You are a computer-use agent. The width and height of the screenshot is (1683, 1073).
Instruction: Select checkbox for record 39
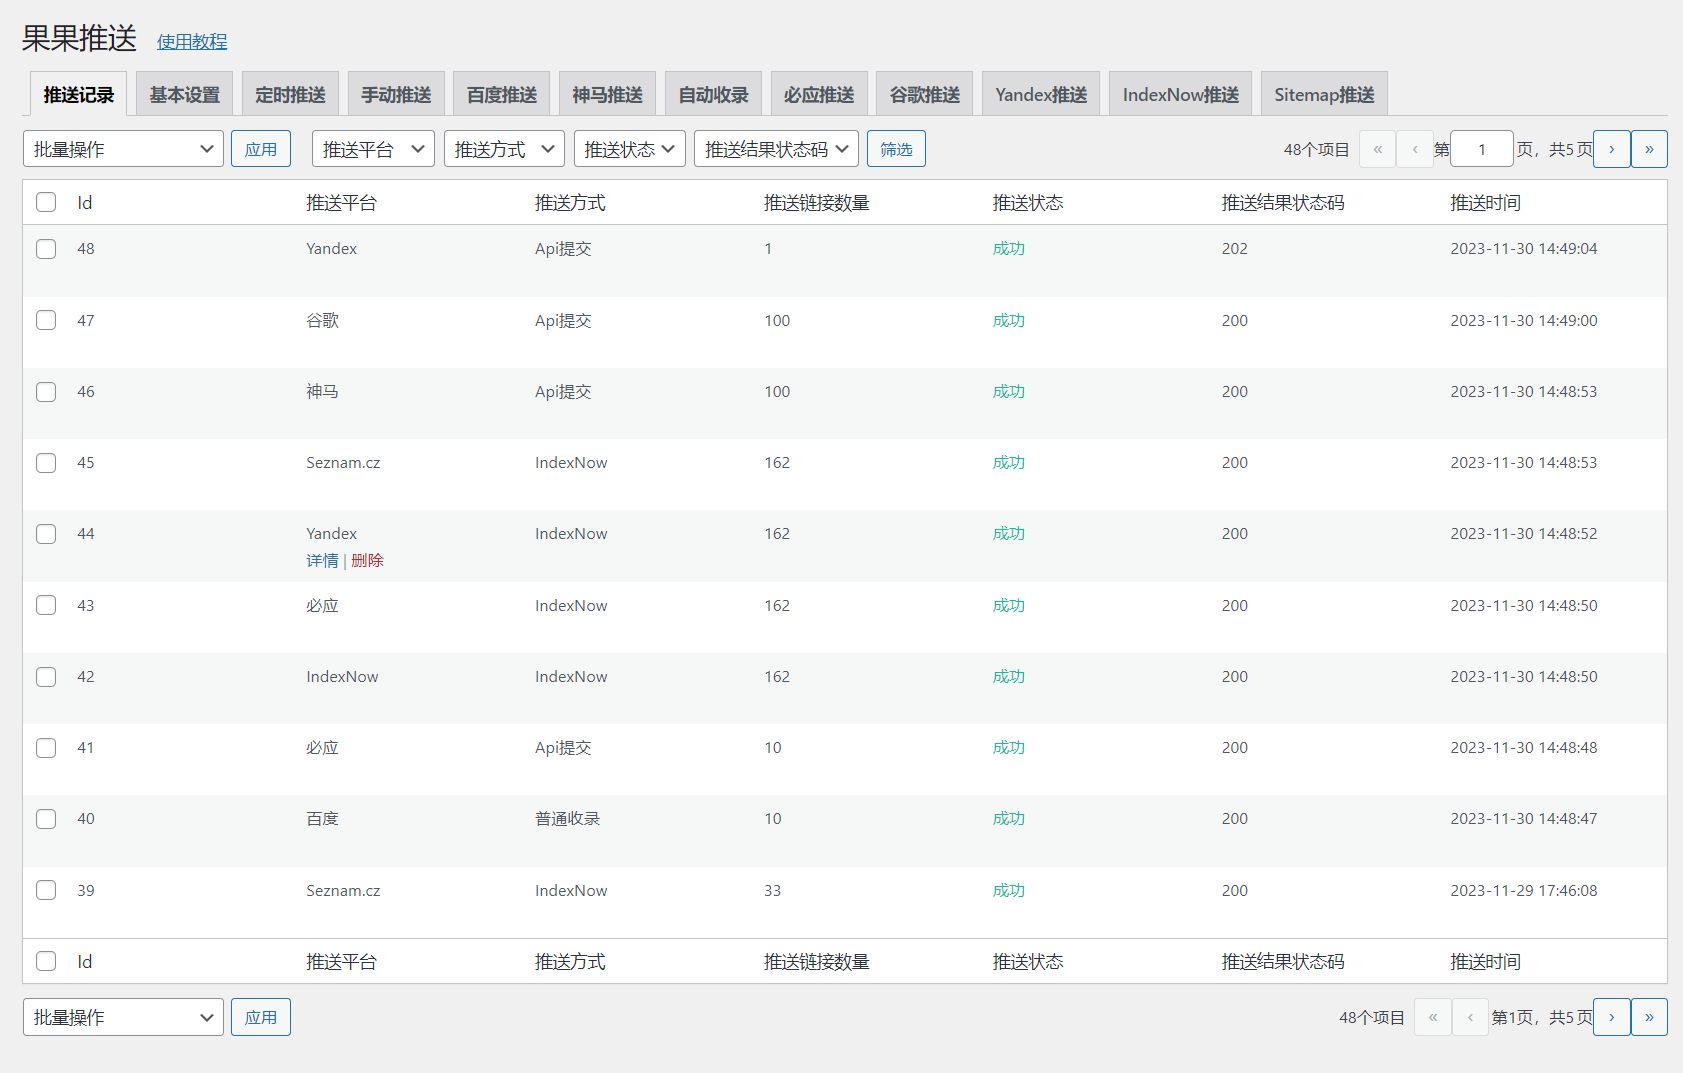coord(46,890)
